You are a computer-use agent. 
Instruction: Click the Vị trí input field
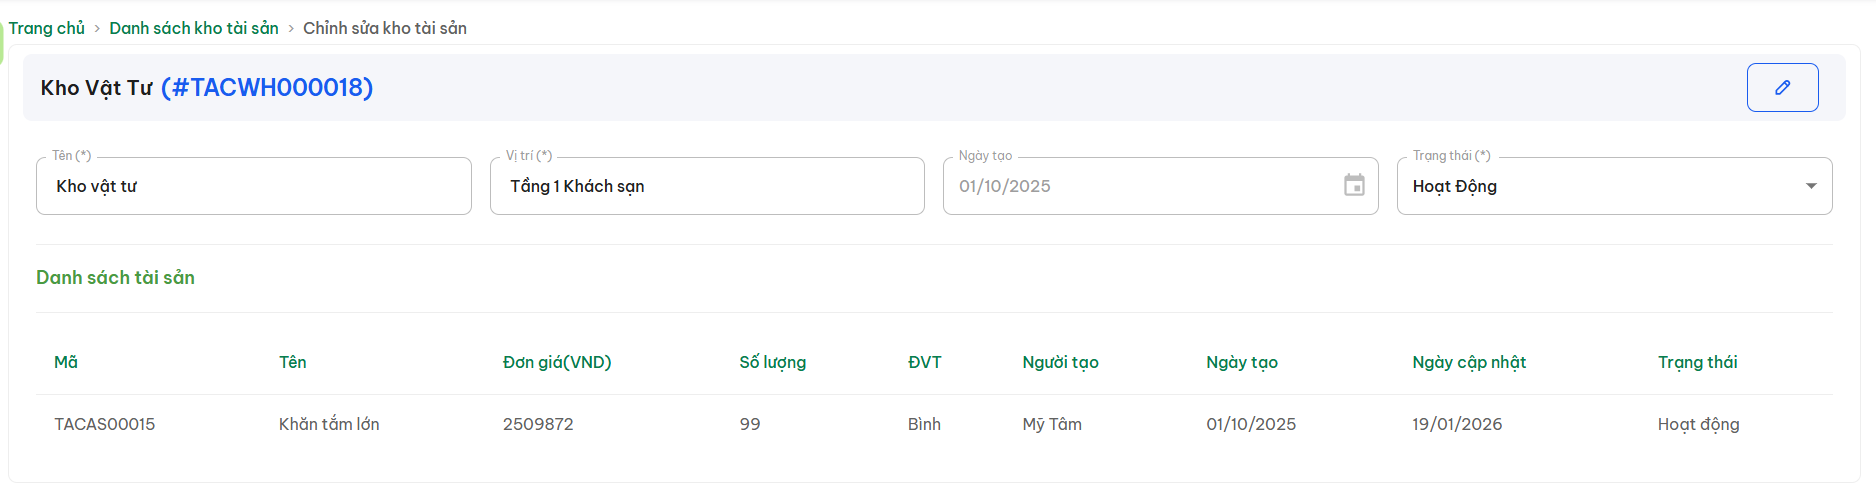[x=706, y=186]
